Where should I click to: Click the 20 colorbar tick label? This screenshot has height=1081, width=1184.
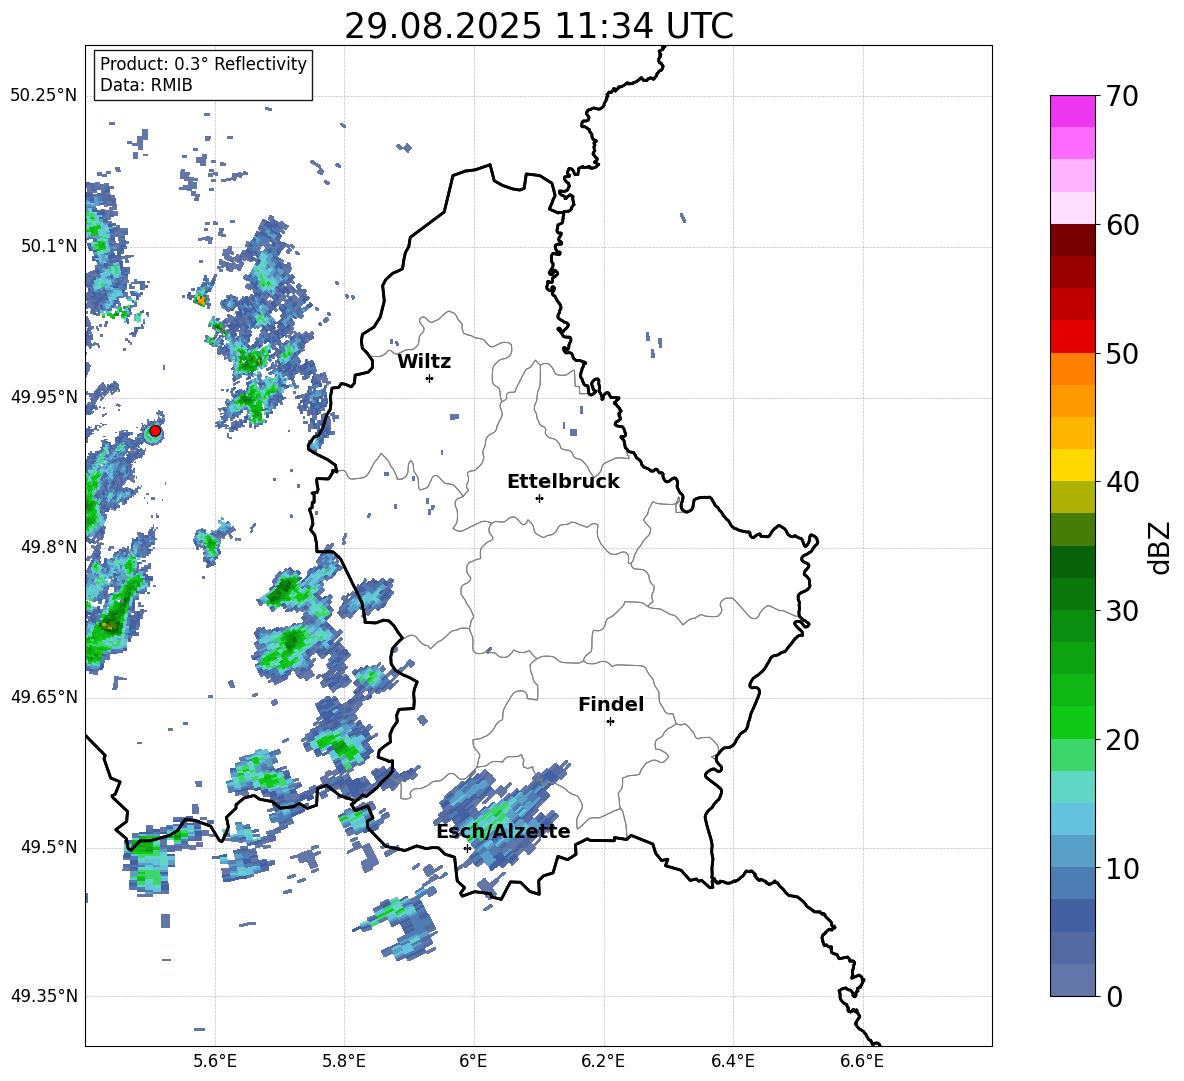click(x=1122, y=740)
